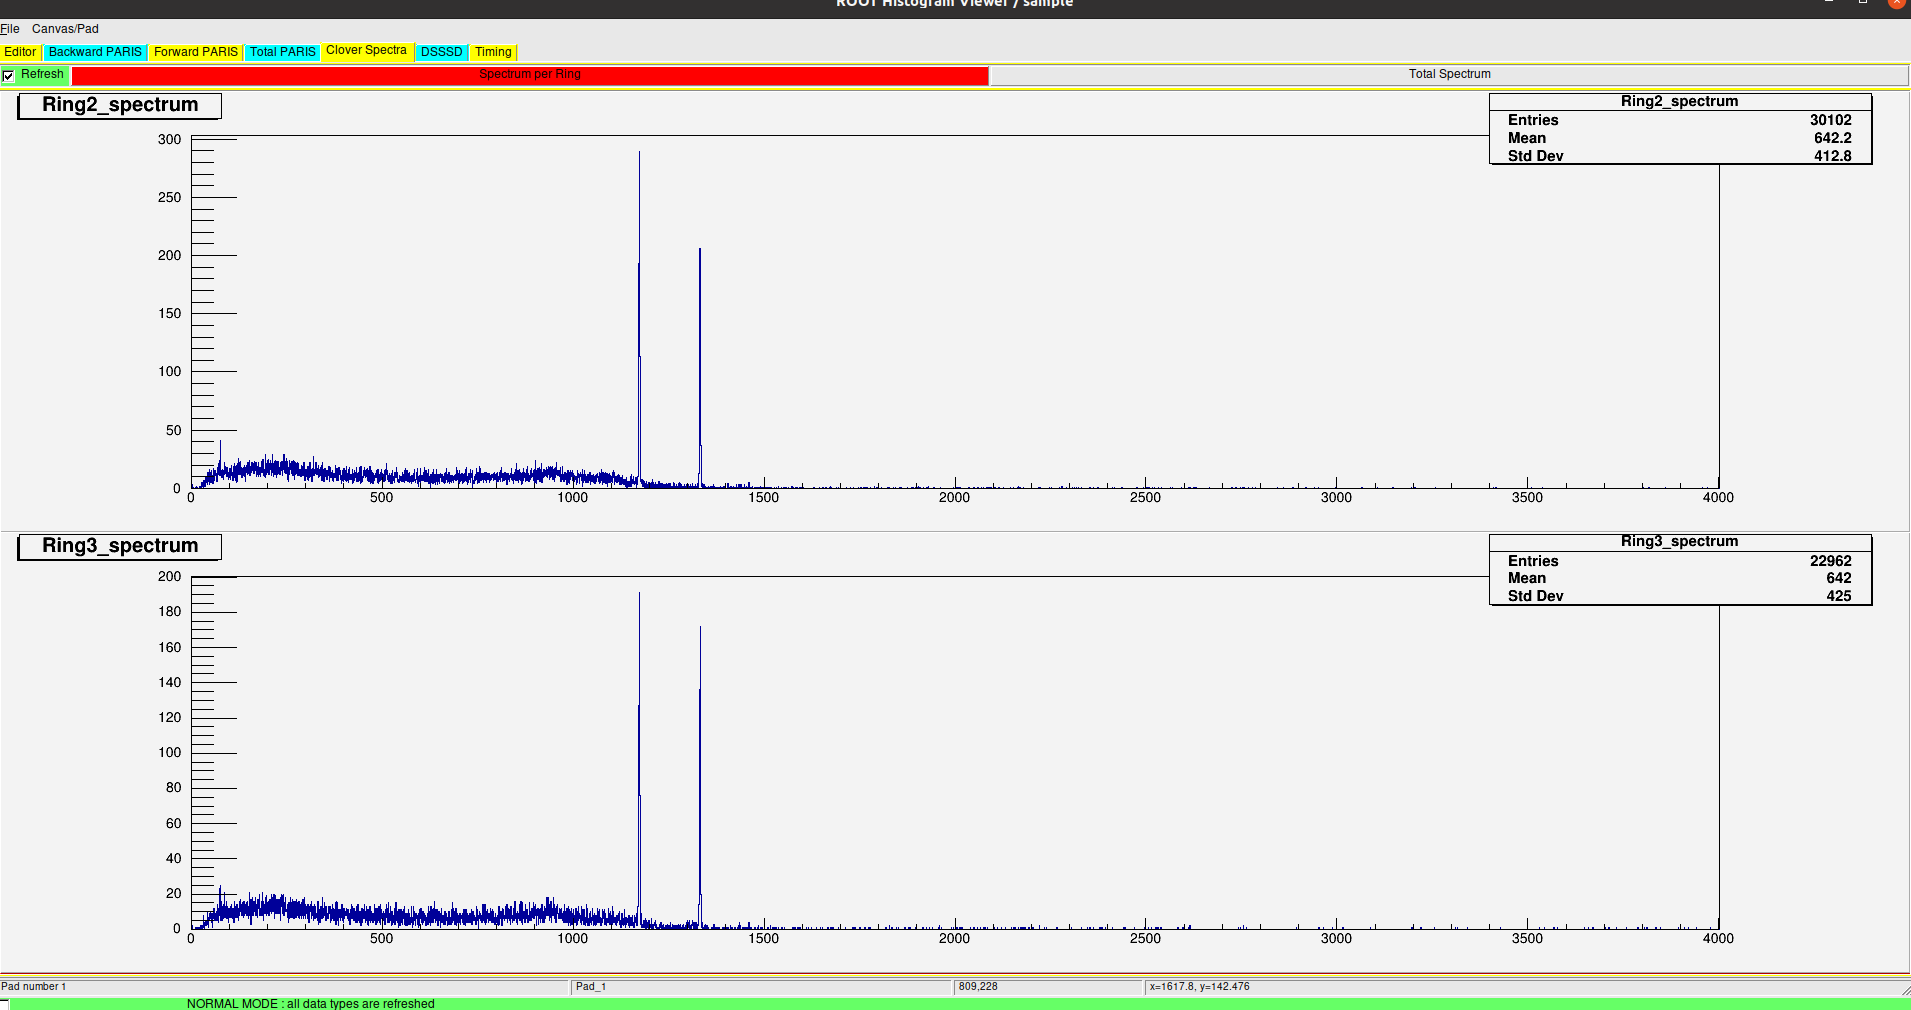
Task: Open the File menu
Action: (10, 29)
